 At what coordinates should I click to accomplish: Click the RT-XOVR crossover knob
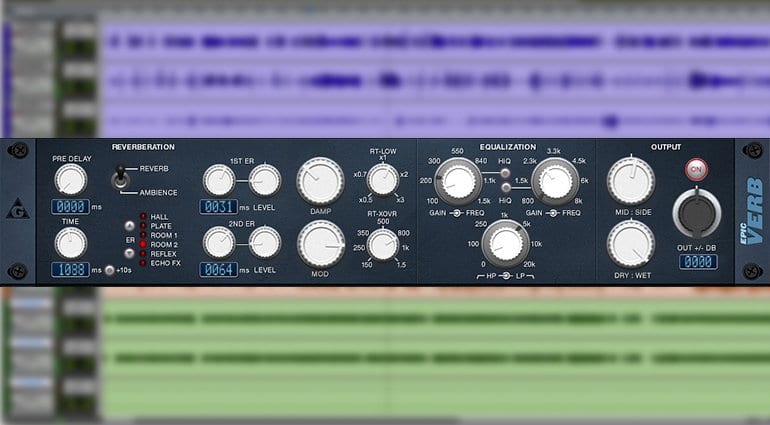click(x=383, y=244)
